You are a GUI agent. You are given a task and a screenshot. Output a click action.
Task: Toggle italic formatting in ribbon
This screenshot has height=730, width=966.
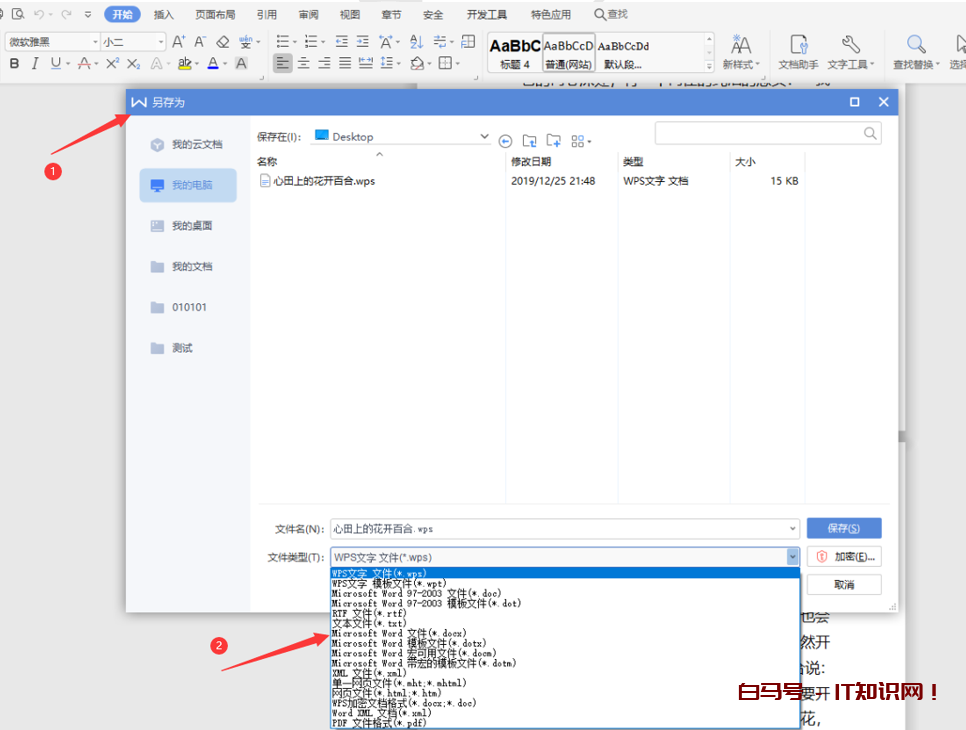(x=35, y=63)
